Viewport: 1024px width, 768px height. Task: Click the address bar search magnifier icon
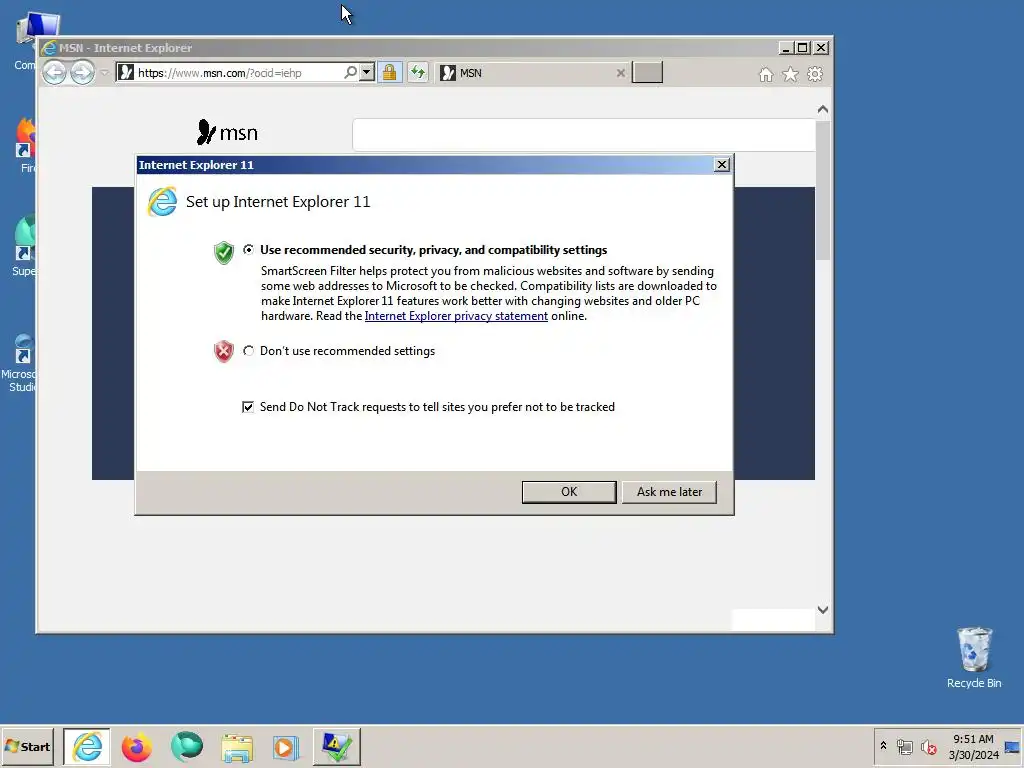351,72
